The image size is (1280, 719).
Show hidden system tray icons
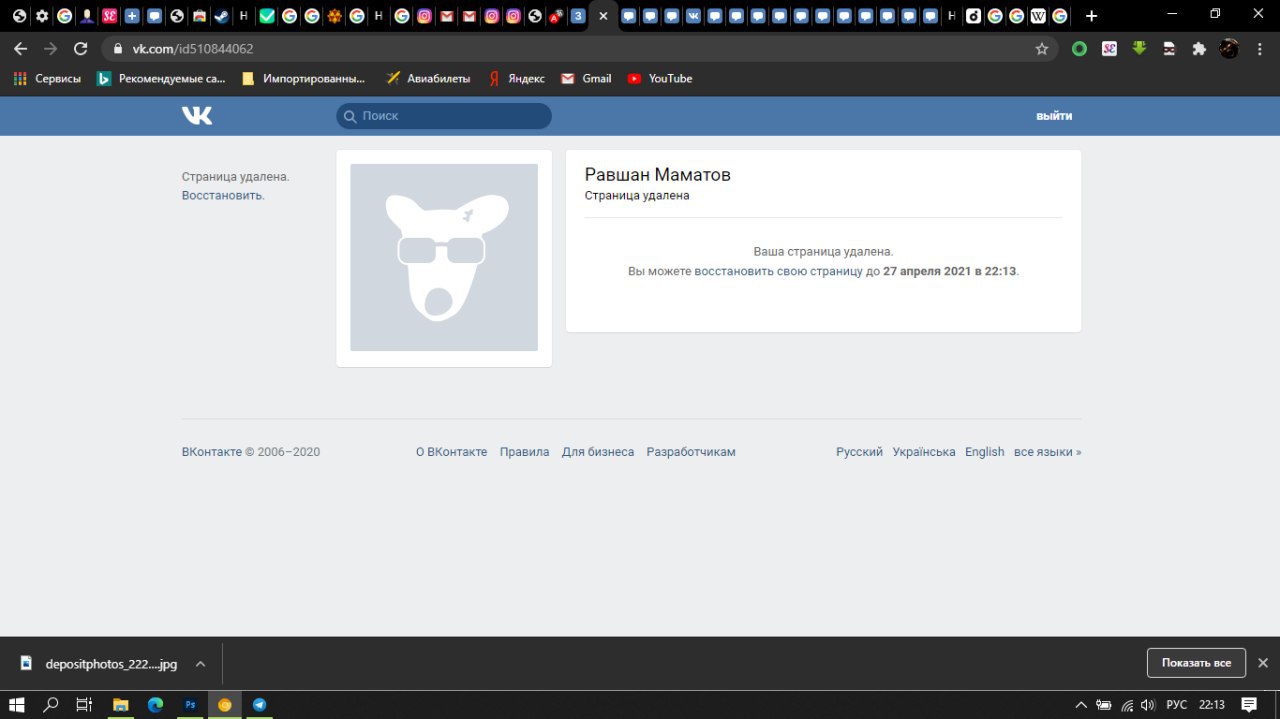(x=1081, y=705)
